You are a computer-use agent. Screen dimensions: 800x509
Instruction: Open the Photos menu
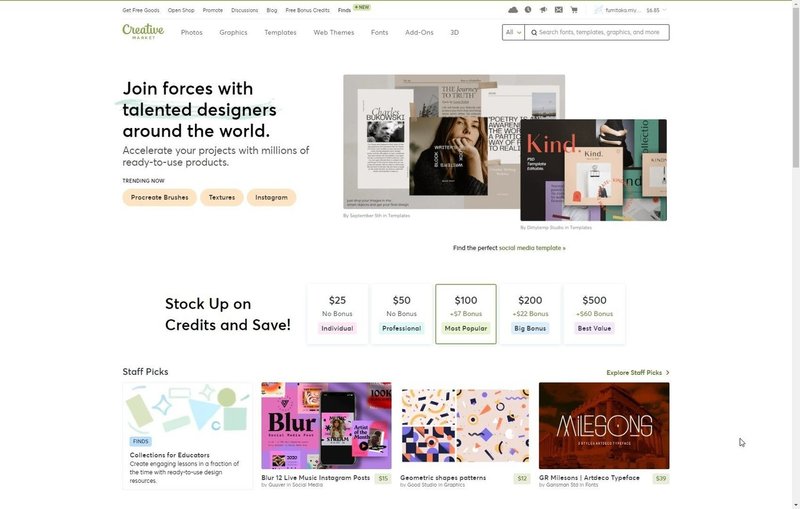click(x=191, y=32)
